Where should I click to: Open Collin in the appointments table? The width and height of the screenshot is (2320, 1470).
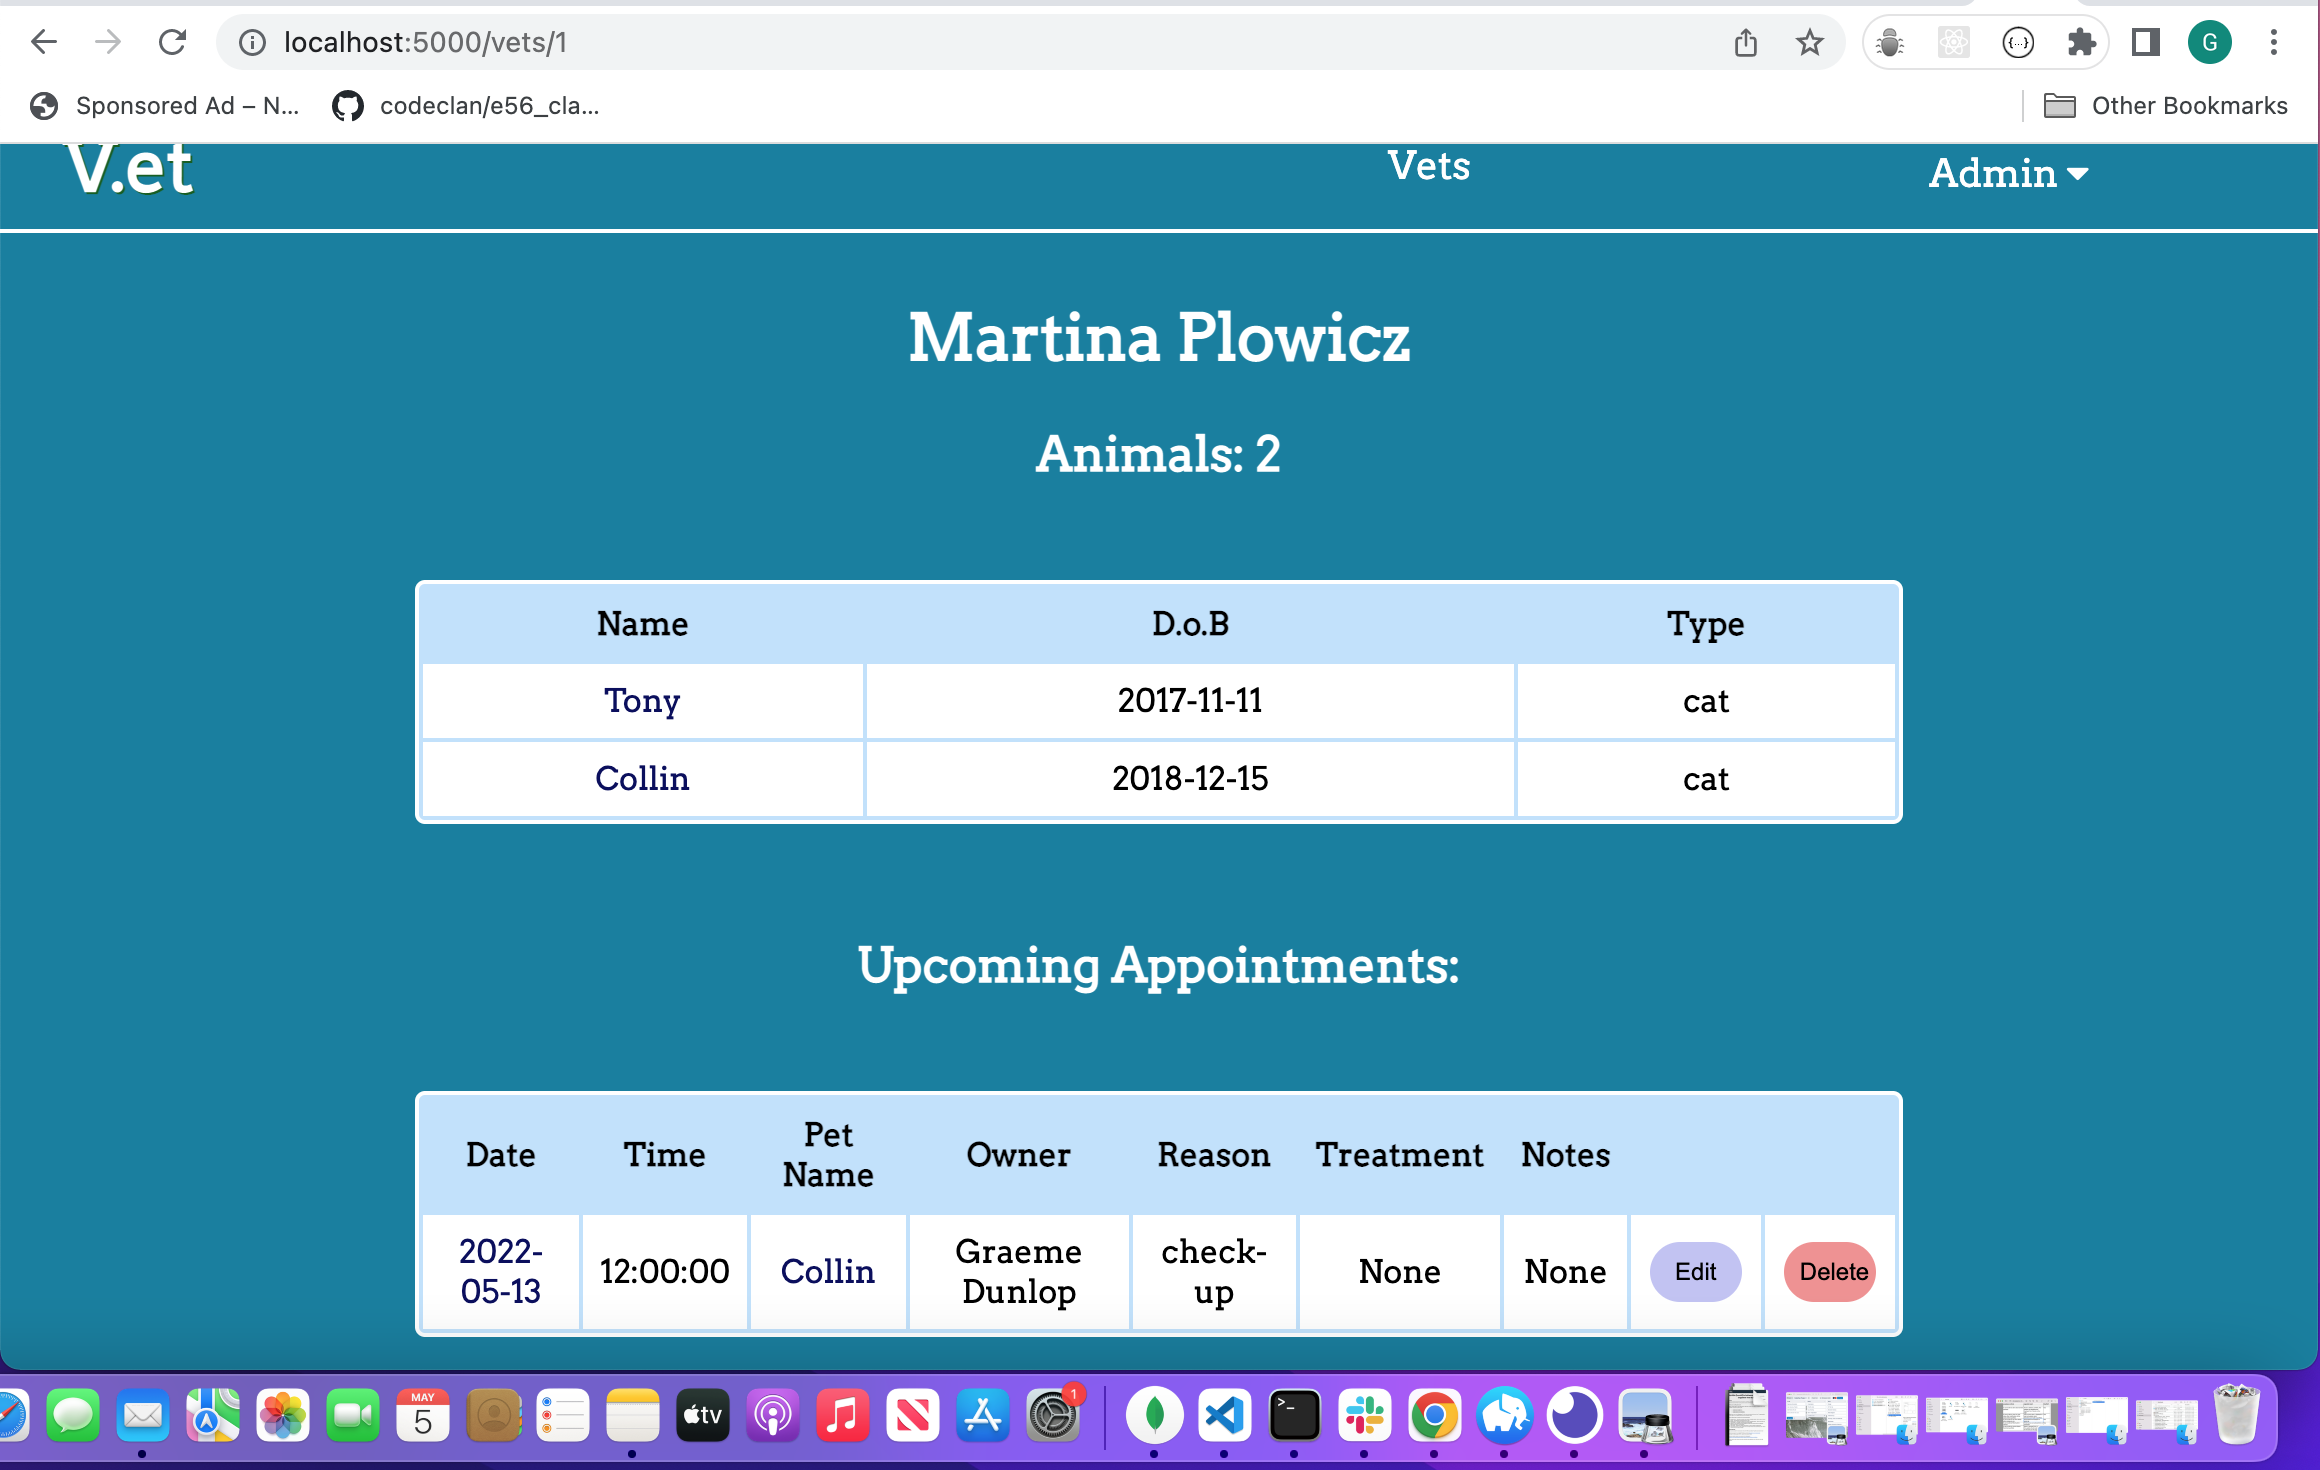click(827, 1271)
